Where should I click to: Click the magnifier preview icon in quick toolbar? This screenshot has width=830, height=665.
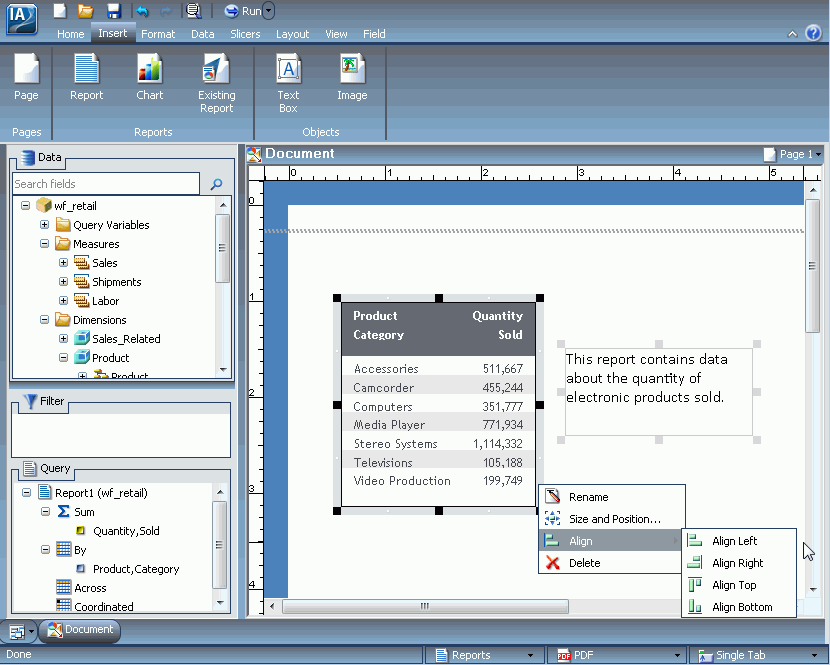194,11
